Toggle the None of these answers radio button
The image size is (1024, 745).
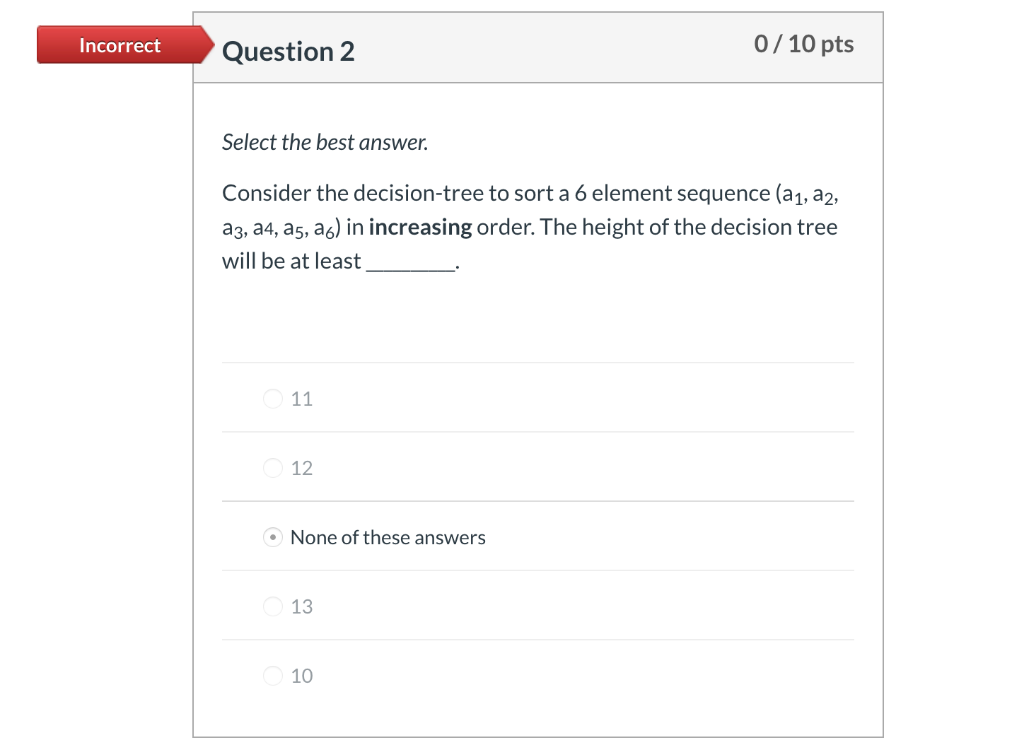click(272, 537)
